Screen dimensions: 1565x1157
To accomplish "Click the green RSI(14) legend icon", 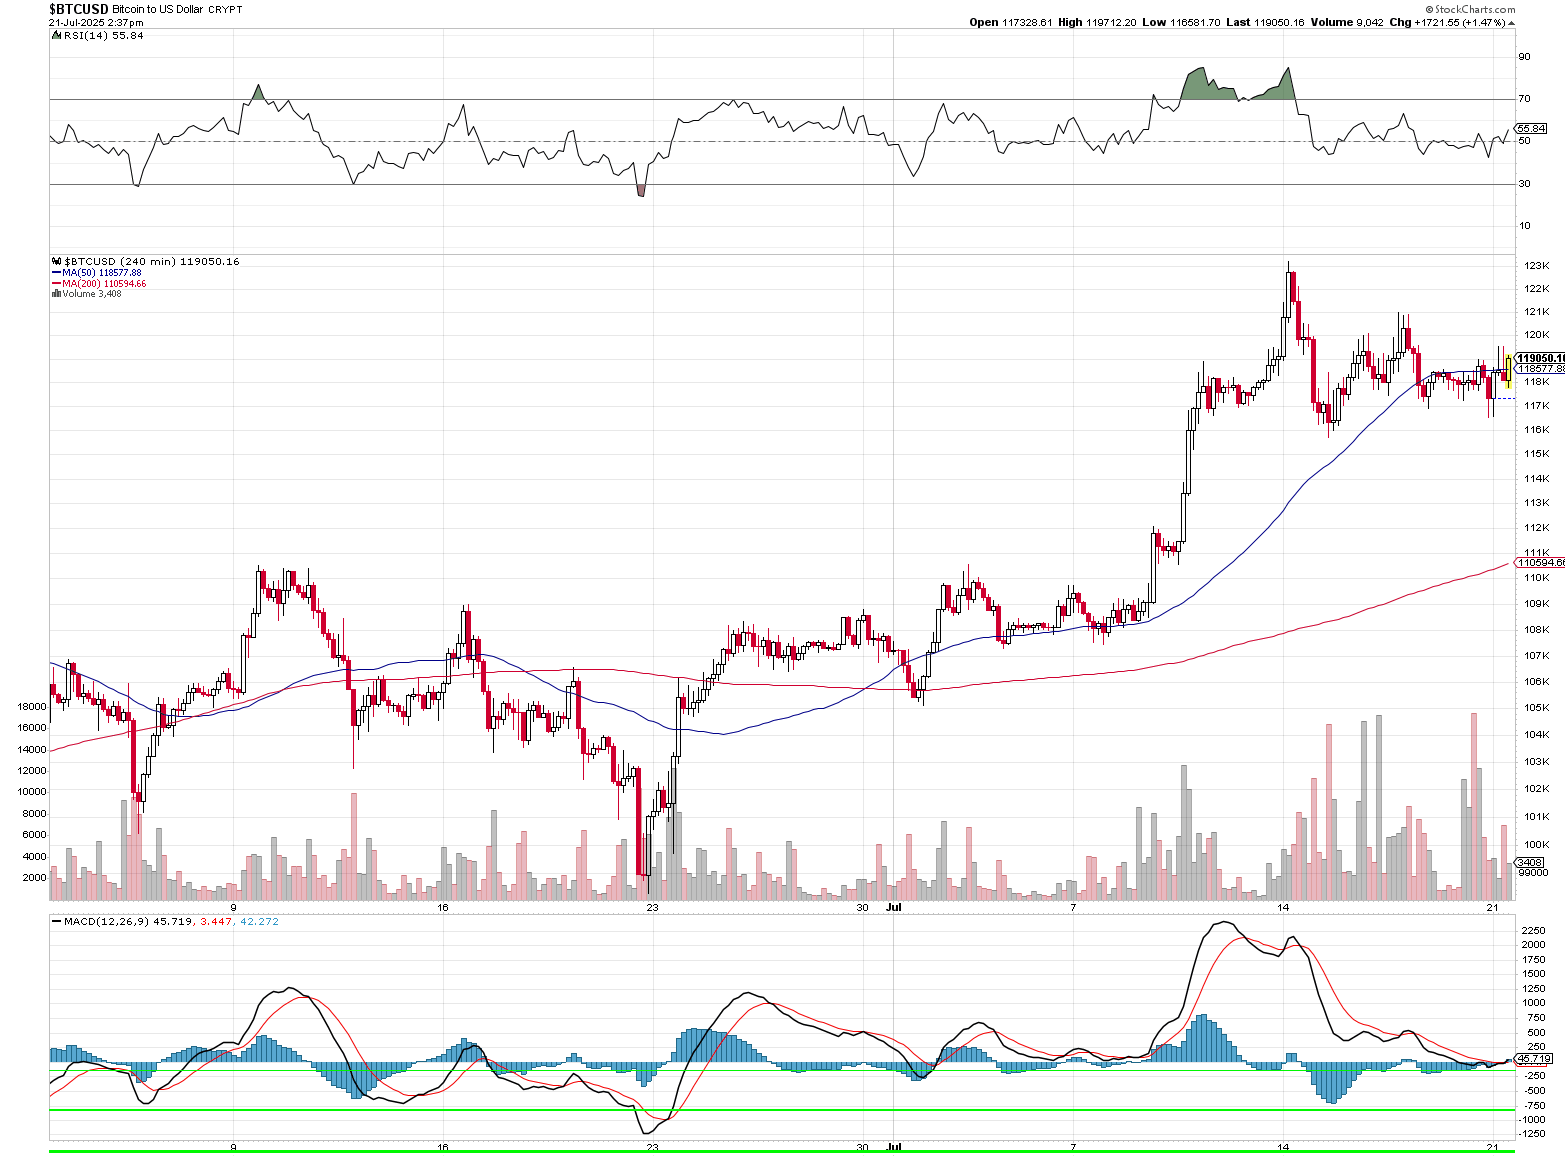I will [x=56, y=36].
